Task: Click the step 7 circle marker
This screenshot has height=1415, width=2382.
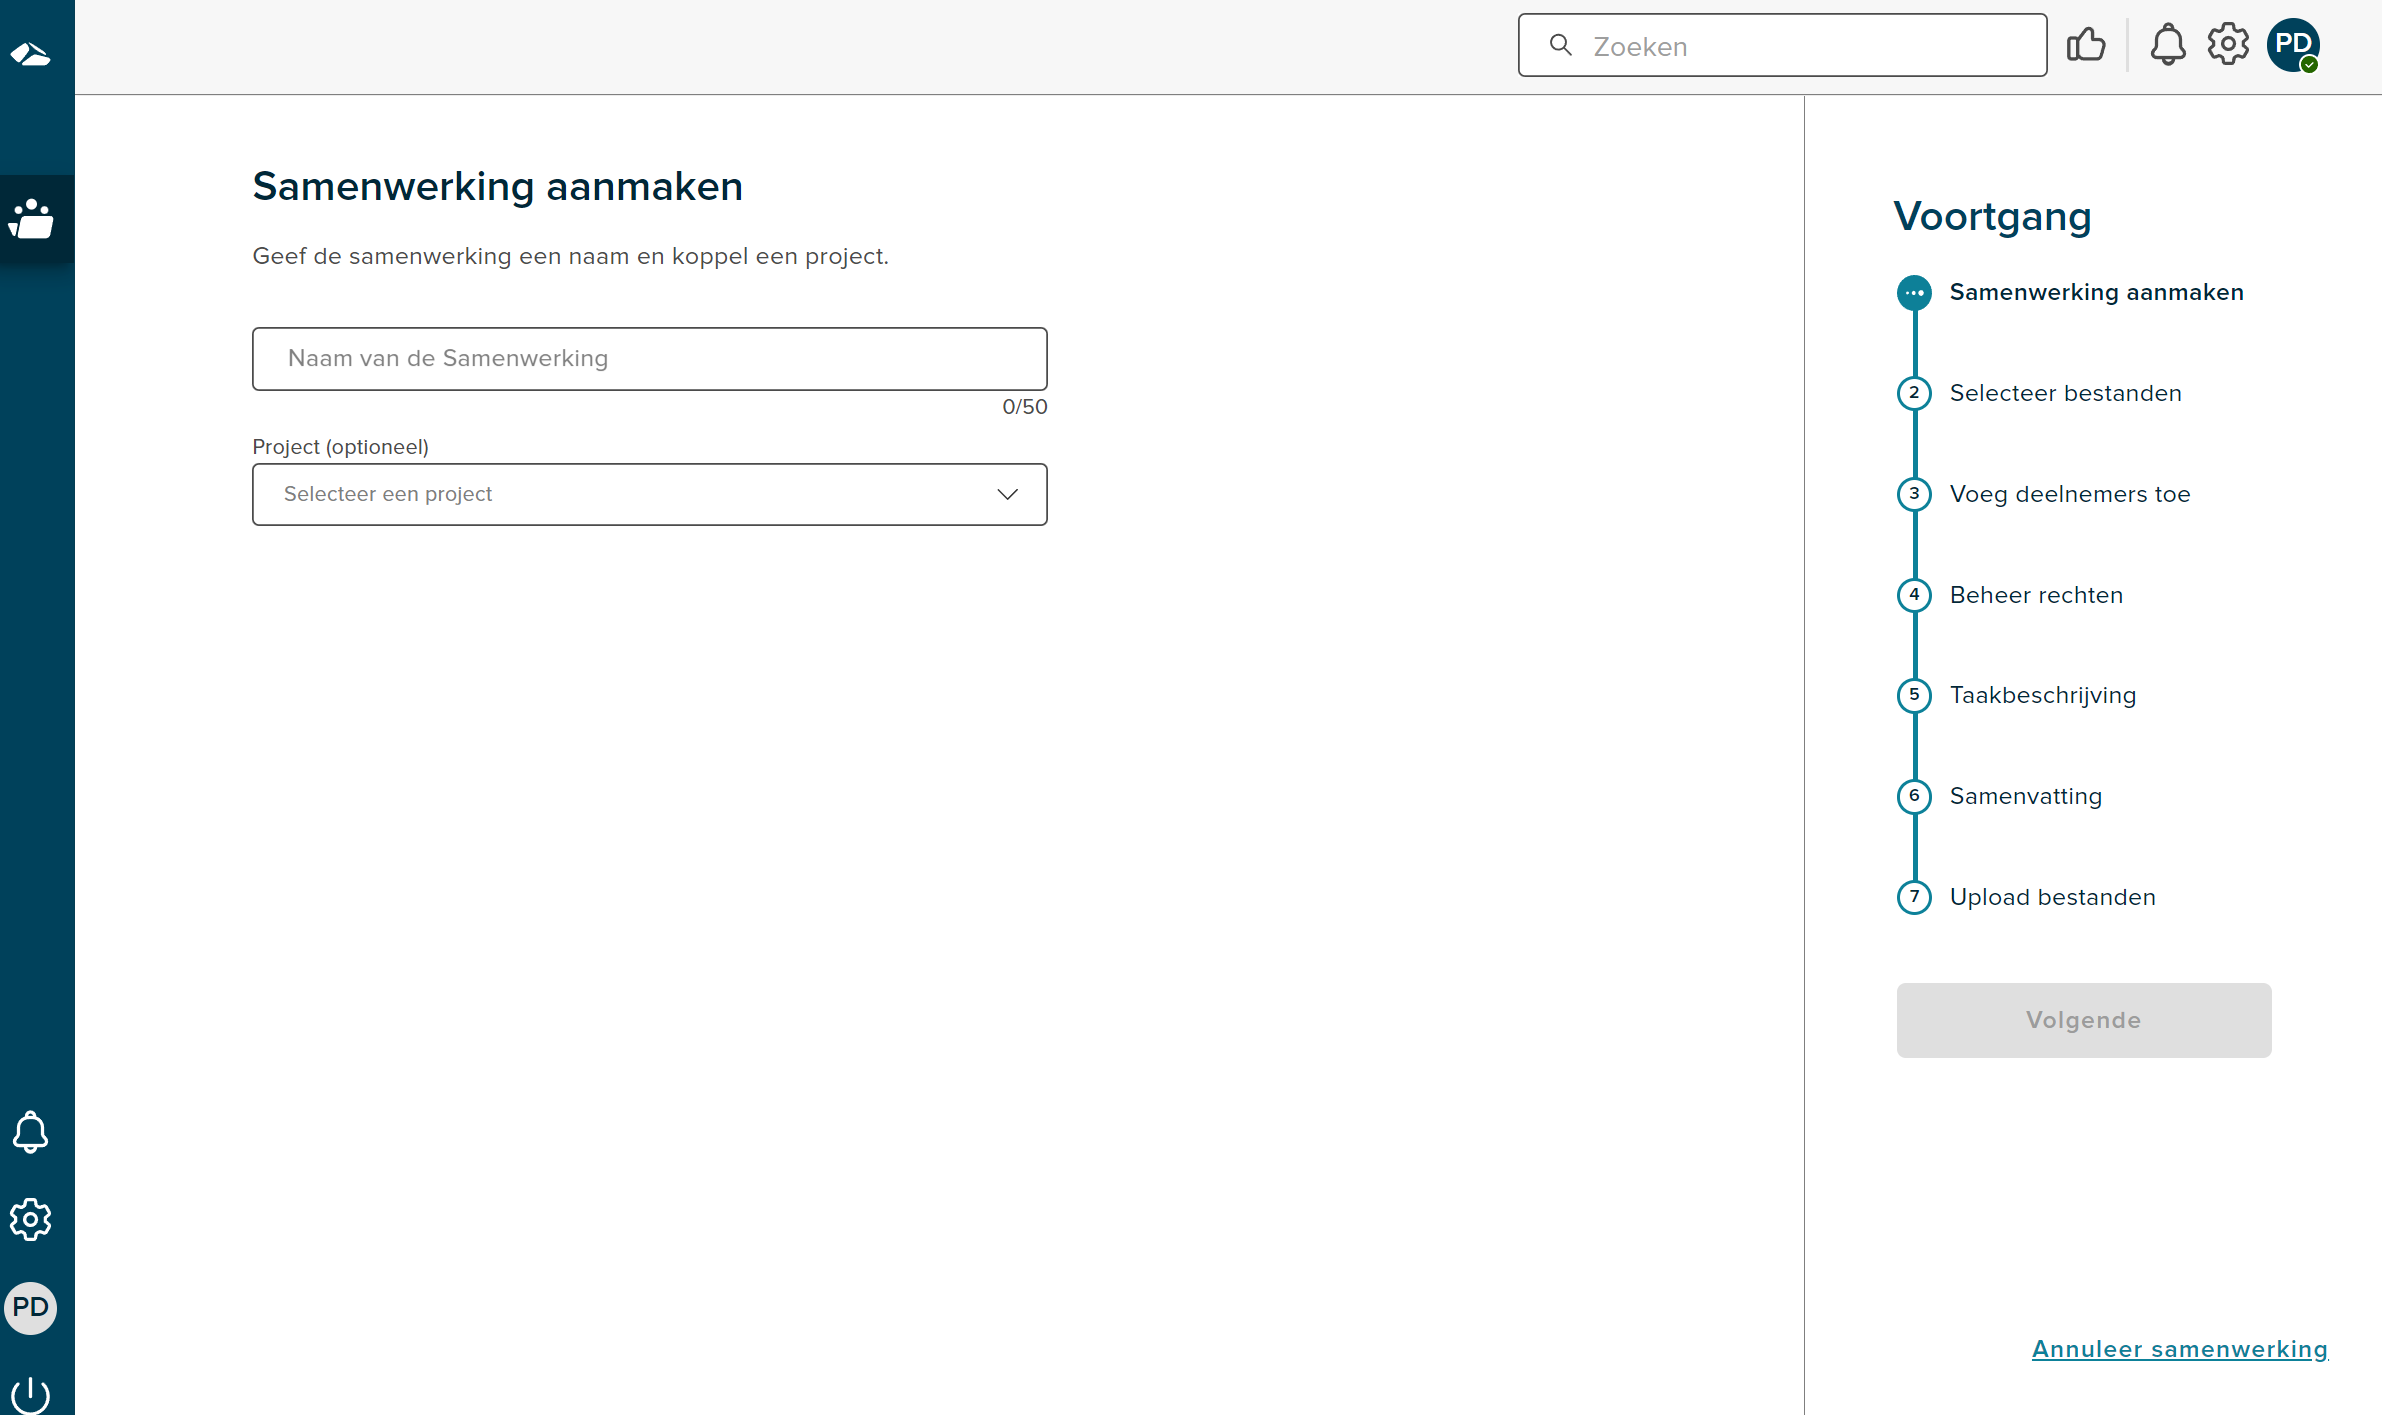Action: 1914,897
